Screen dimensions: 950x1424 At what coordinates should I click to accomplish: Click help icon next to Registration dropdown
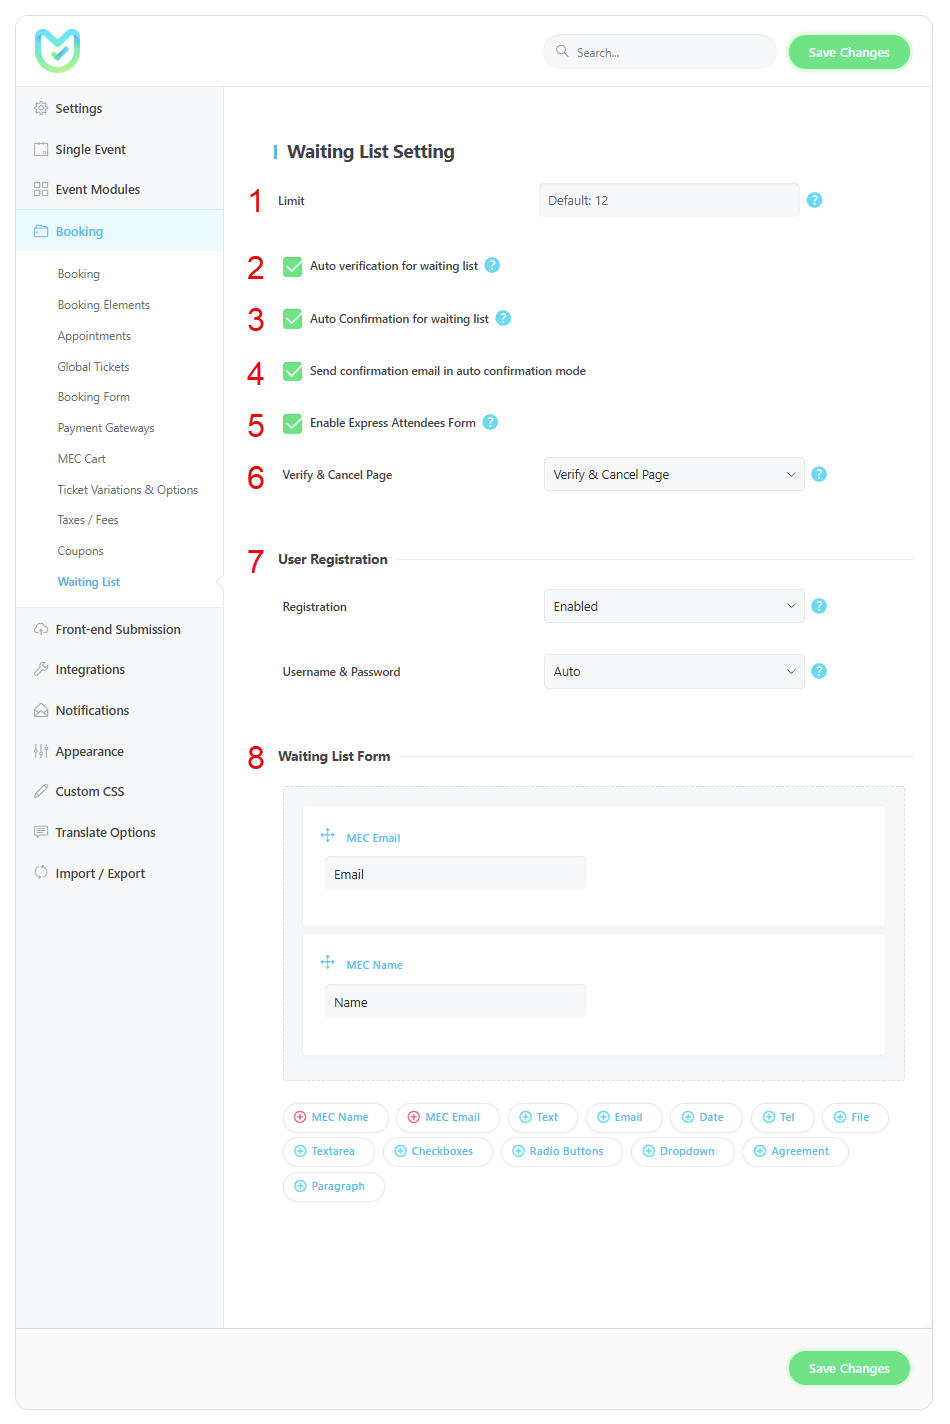tap(819, 606)
